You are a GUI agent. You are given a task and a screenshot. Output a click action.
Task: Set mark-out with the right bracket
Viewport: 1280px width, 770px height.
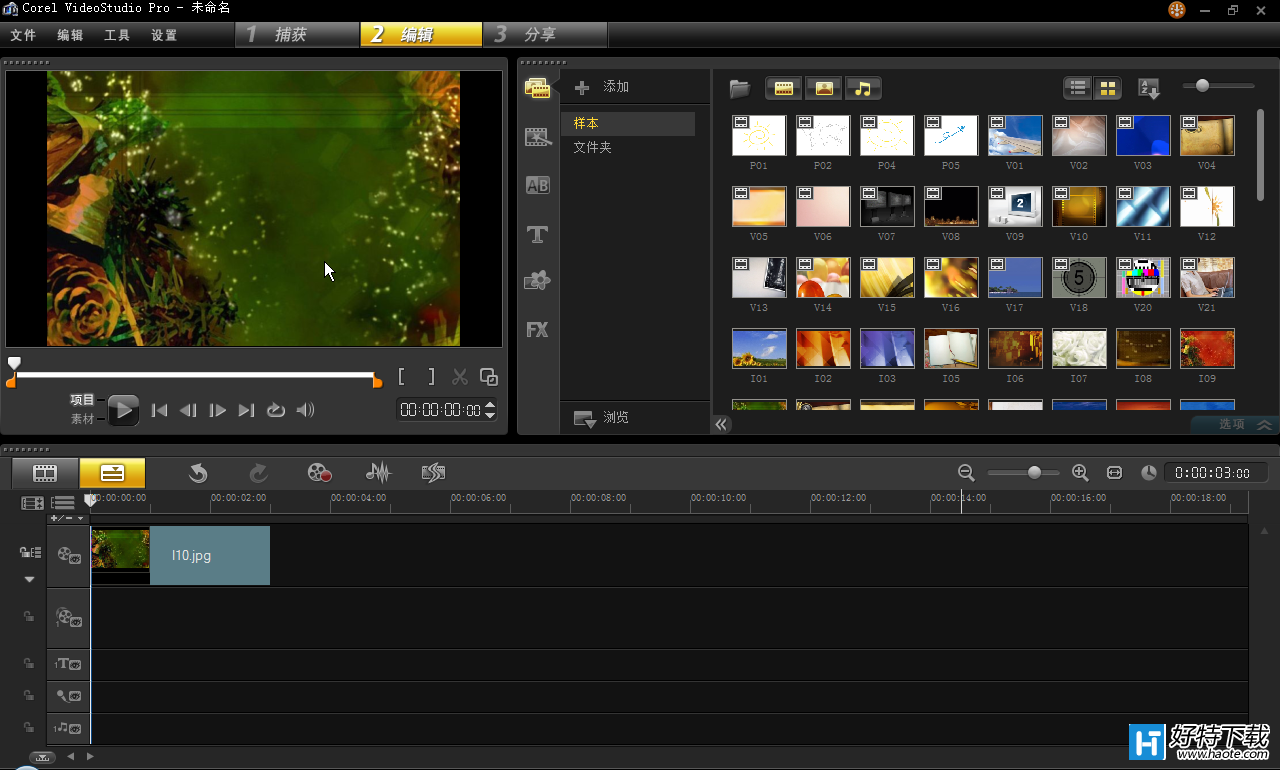[431, 377]
